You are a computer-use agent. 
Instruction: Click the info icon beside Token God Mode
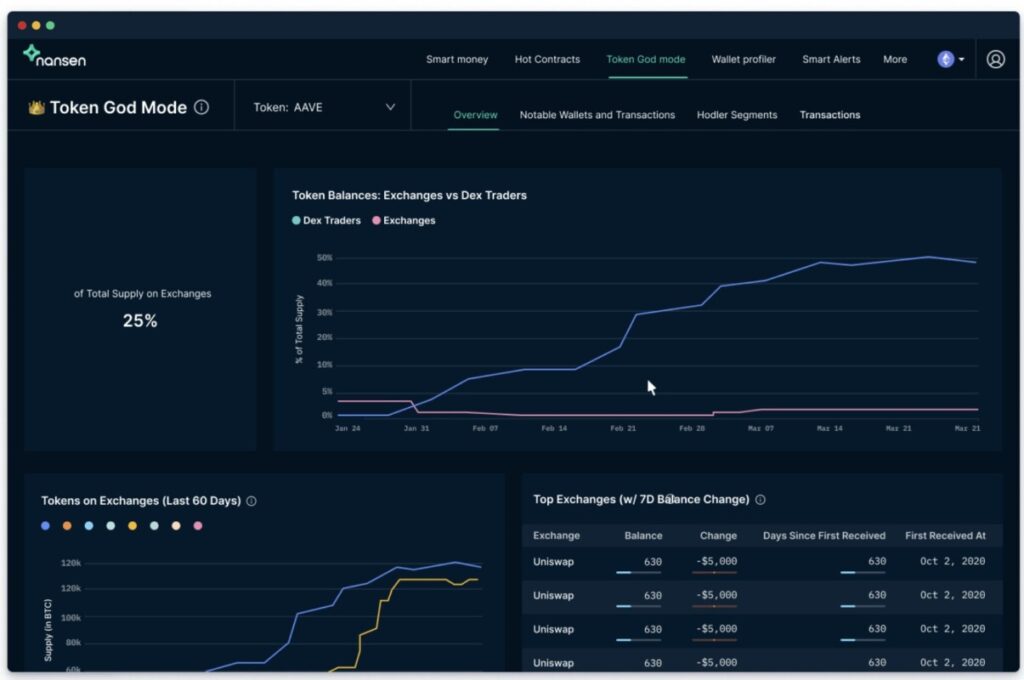click(x=202, y=107)
